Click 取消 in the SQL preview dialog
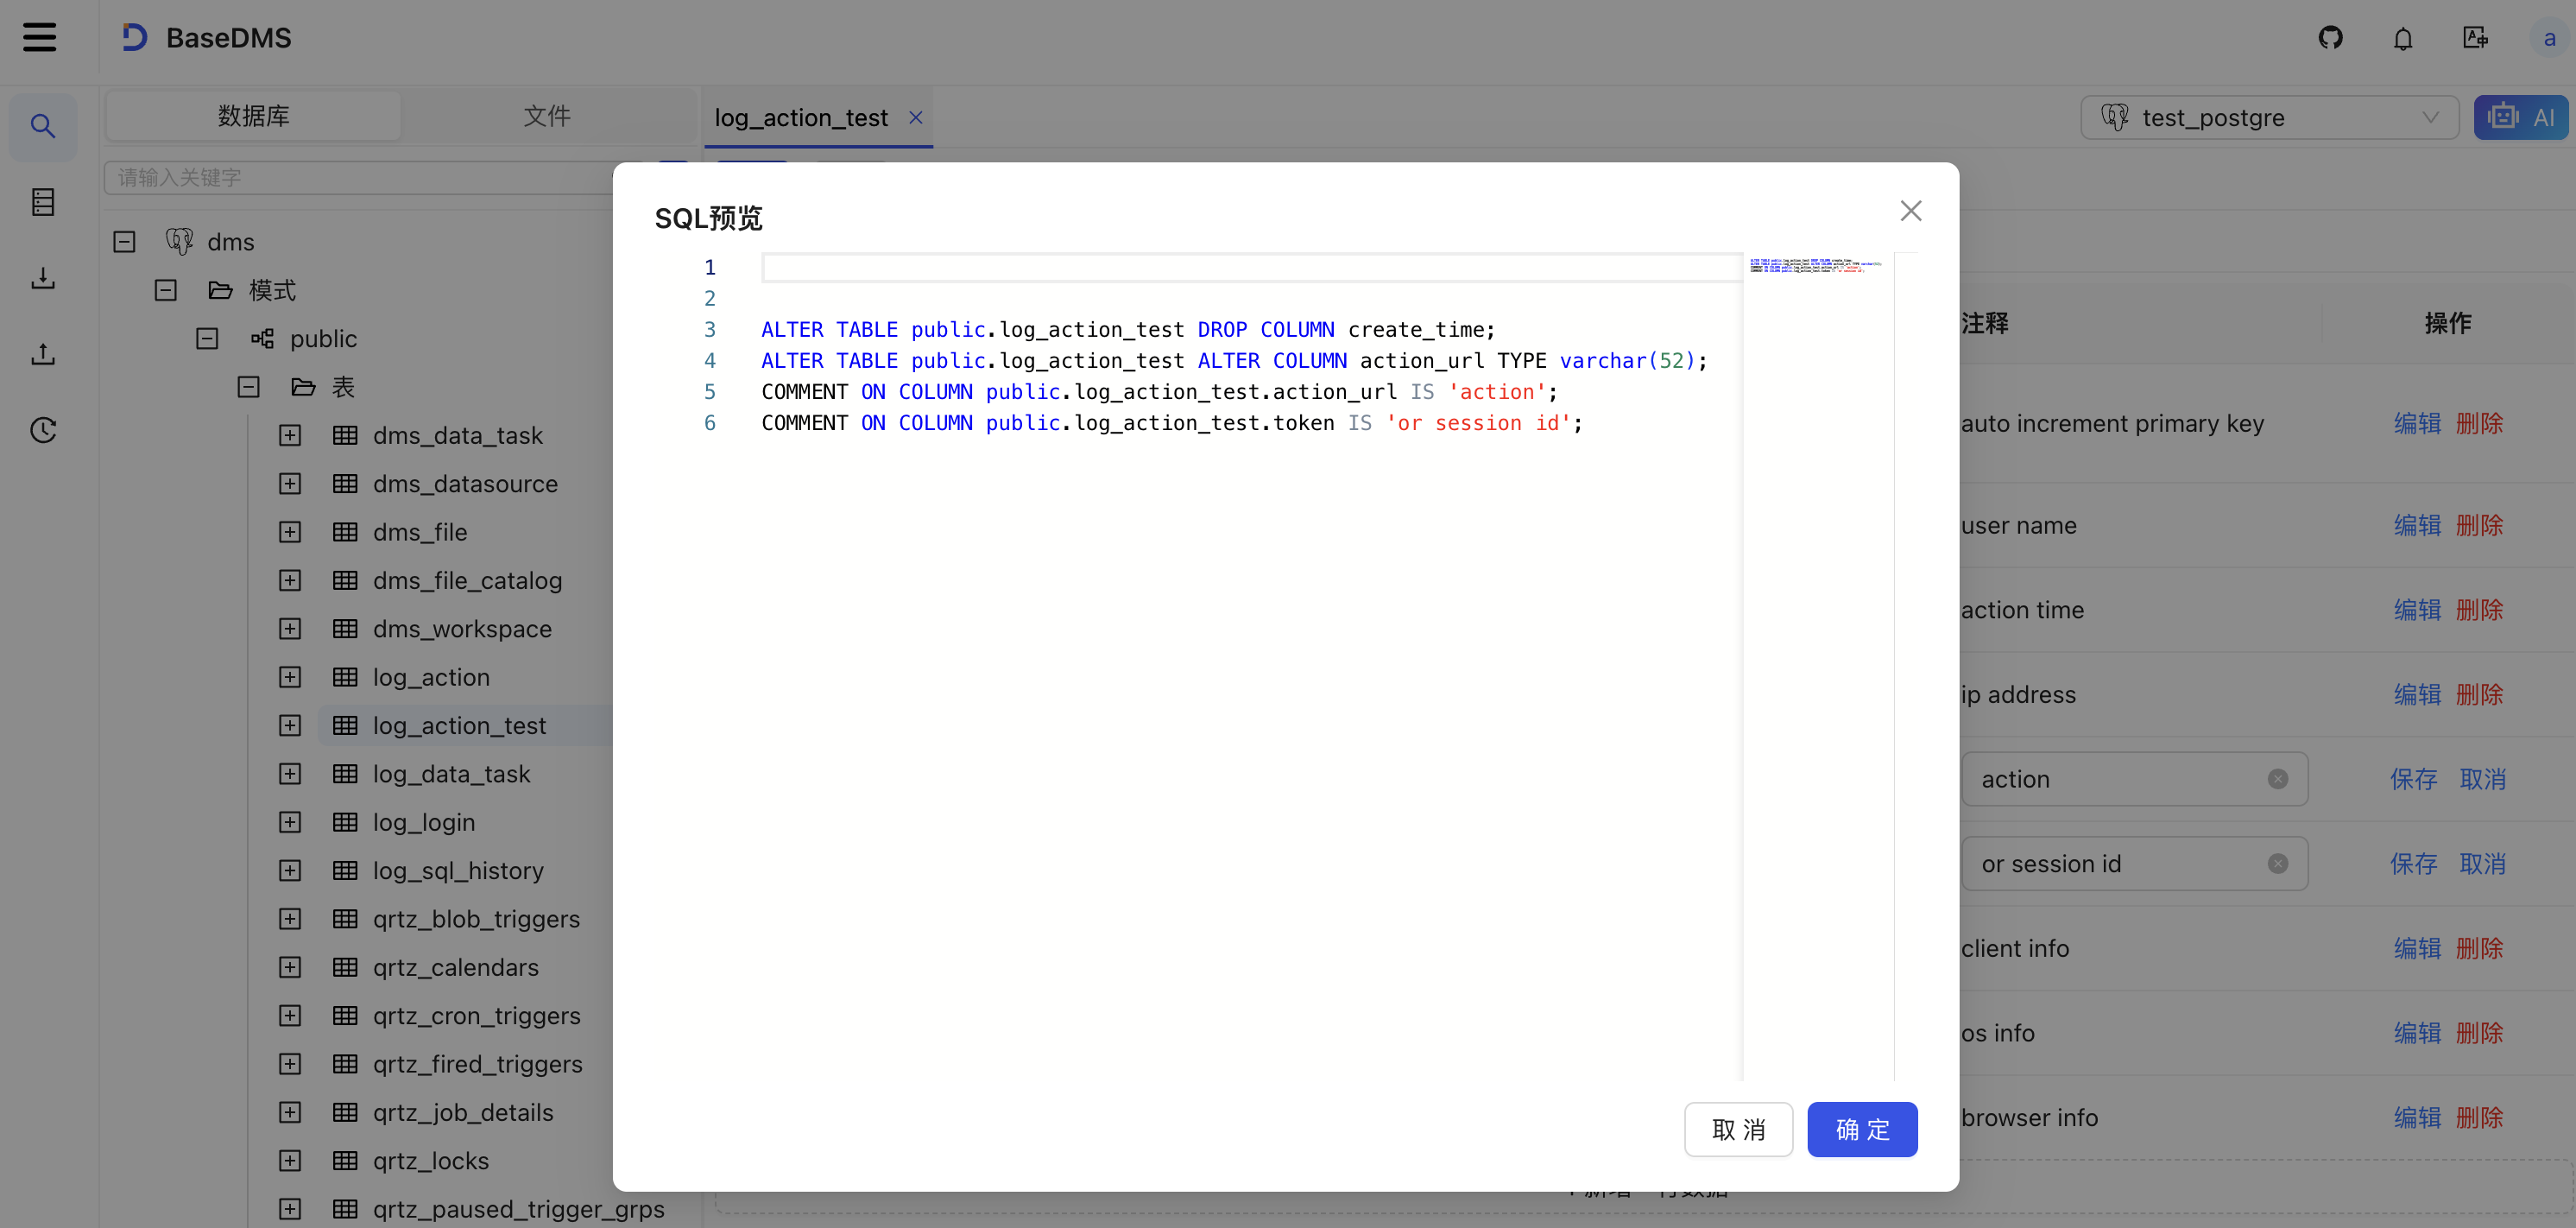This screenshot has height=1228, width=2576. [1738, 1129]
